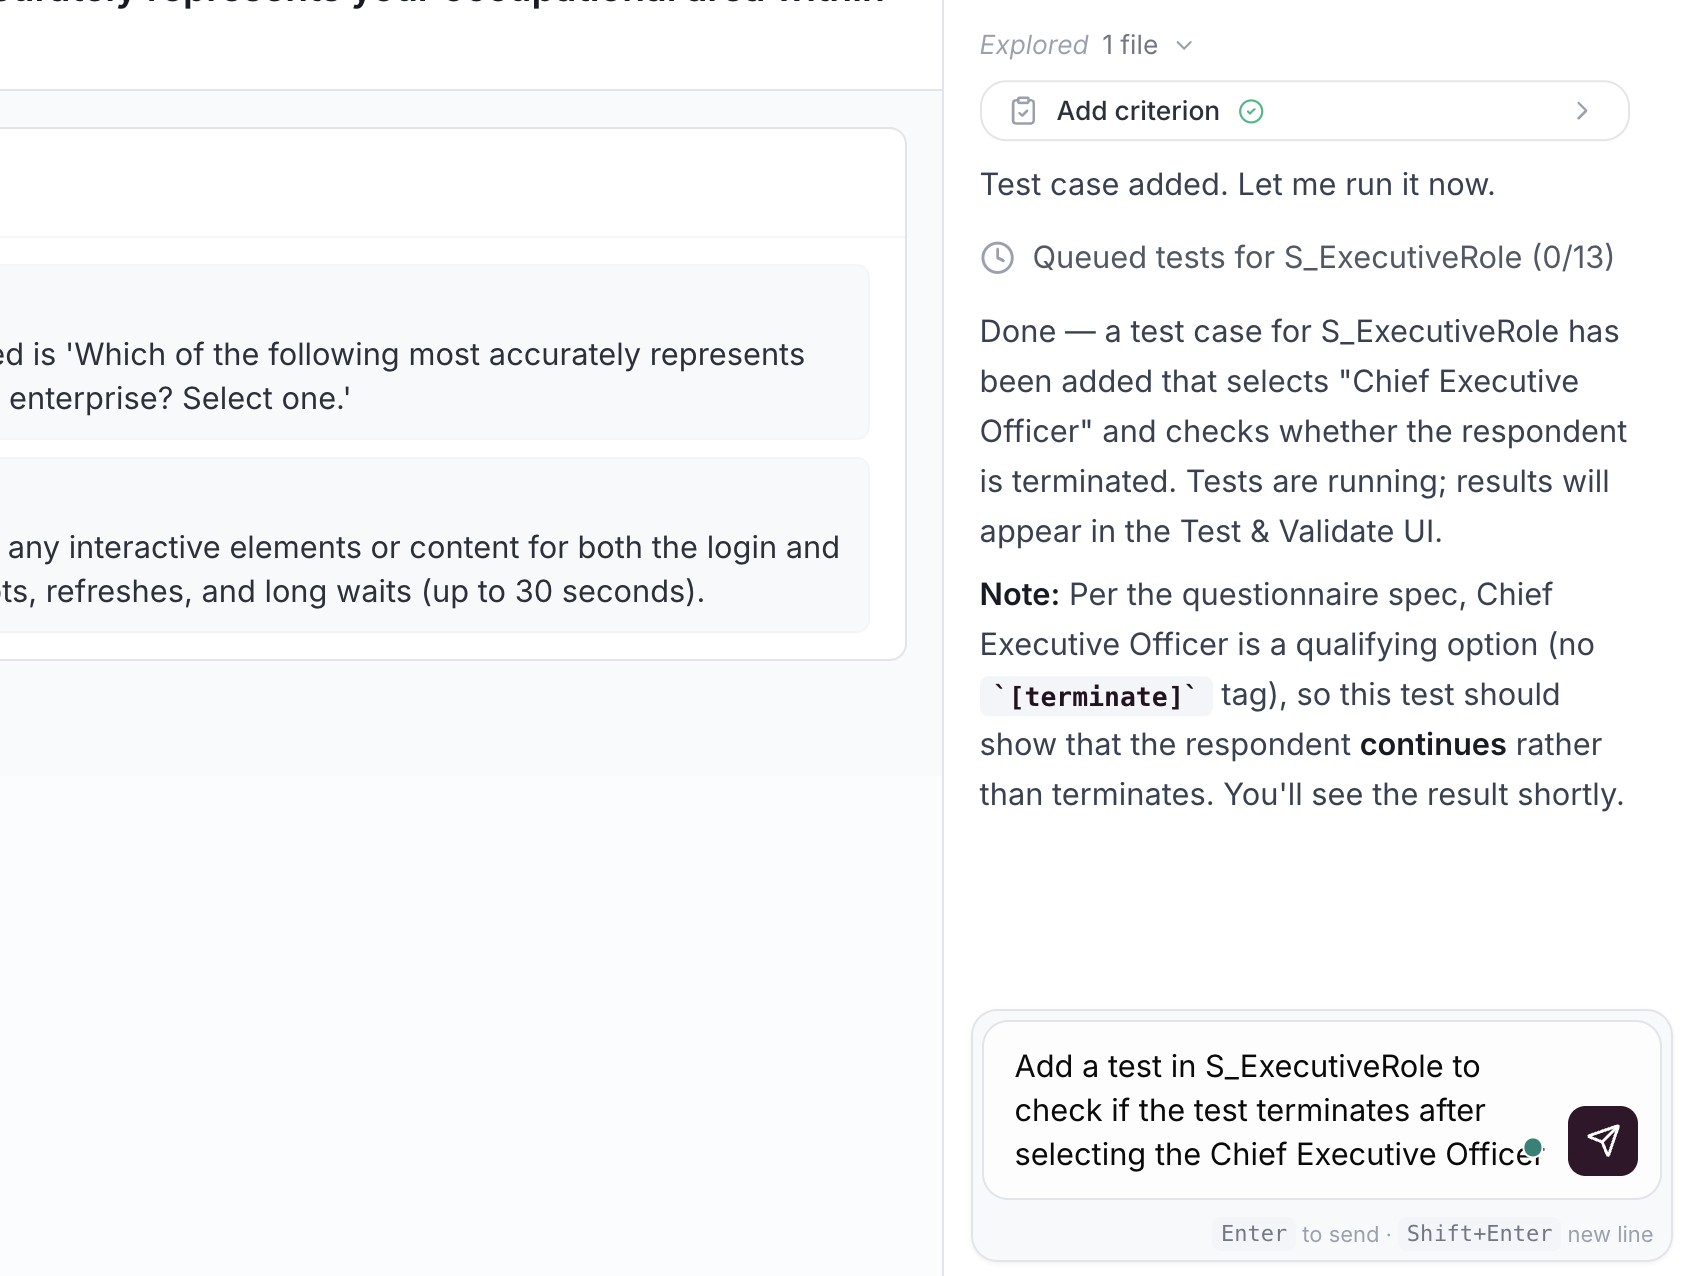Click the Shift+Enter key hint label
The image size is (1688, 1276).
click(x=1478, y=1234)
